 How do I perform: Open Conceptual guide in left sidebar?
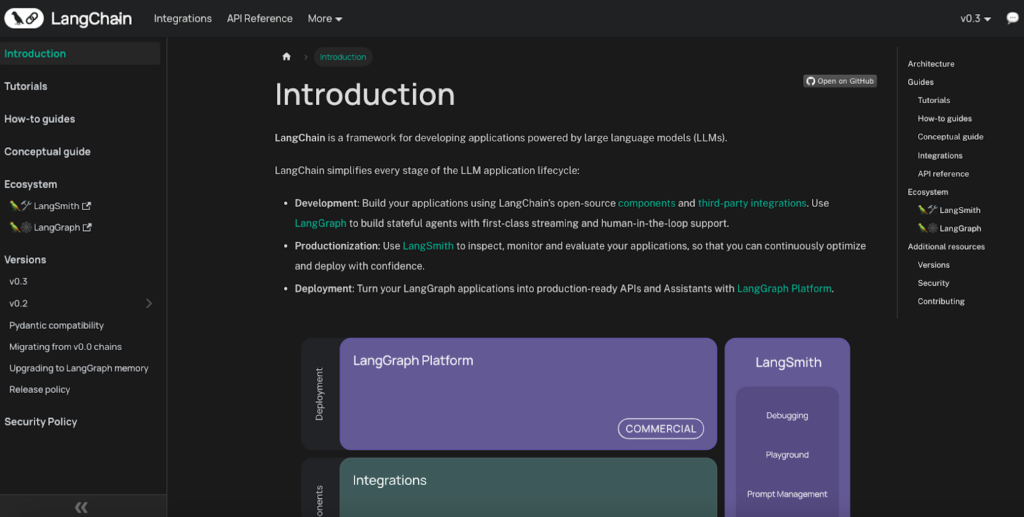[47, 151]
